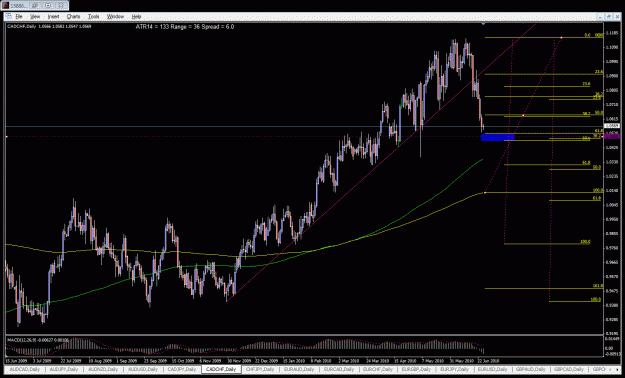The image size is (625, 378).
Task: Switch to the AUDNZD,Daily chart tab
Action: 102,369
